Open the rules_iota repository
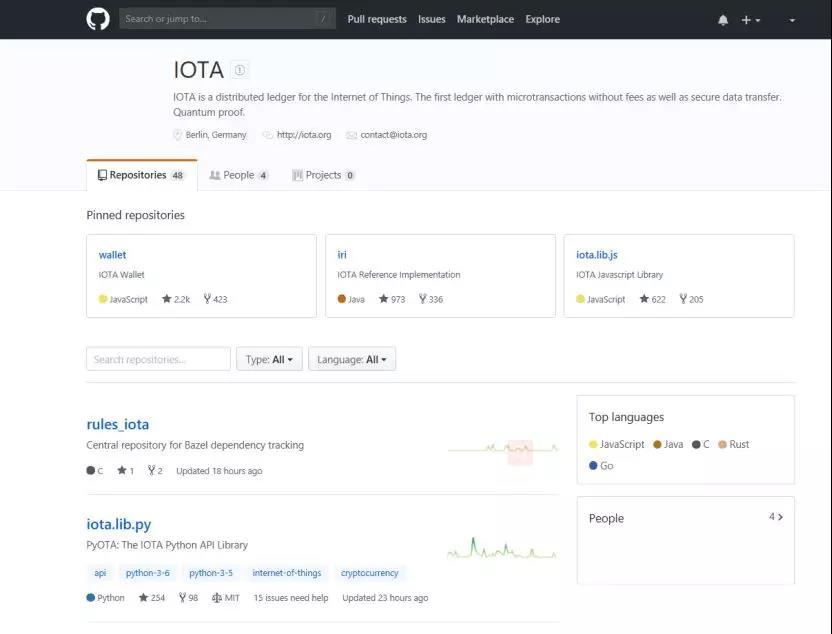Screen dimensions: 832x634 (118, 424)
